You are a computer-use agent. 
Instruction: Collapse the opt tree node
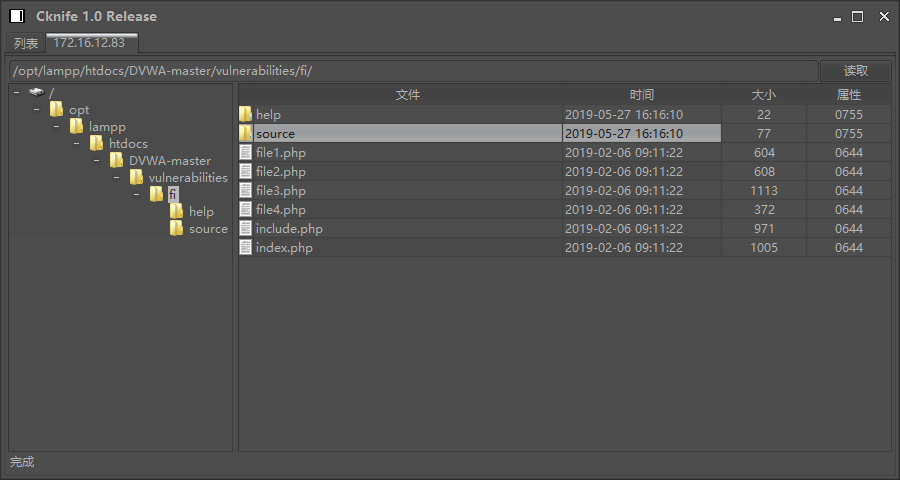[x=36, y=110]
